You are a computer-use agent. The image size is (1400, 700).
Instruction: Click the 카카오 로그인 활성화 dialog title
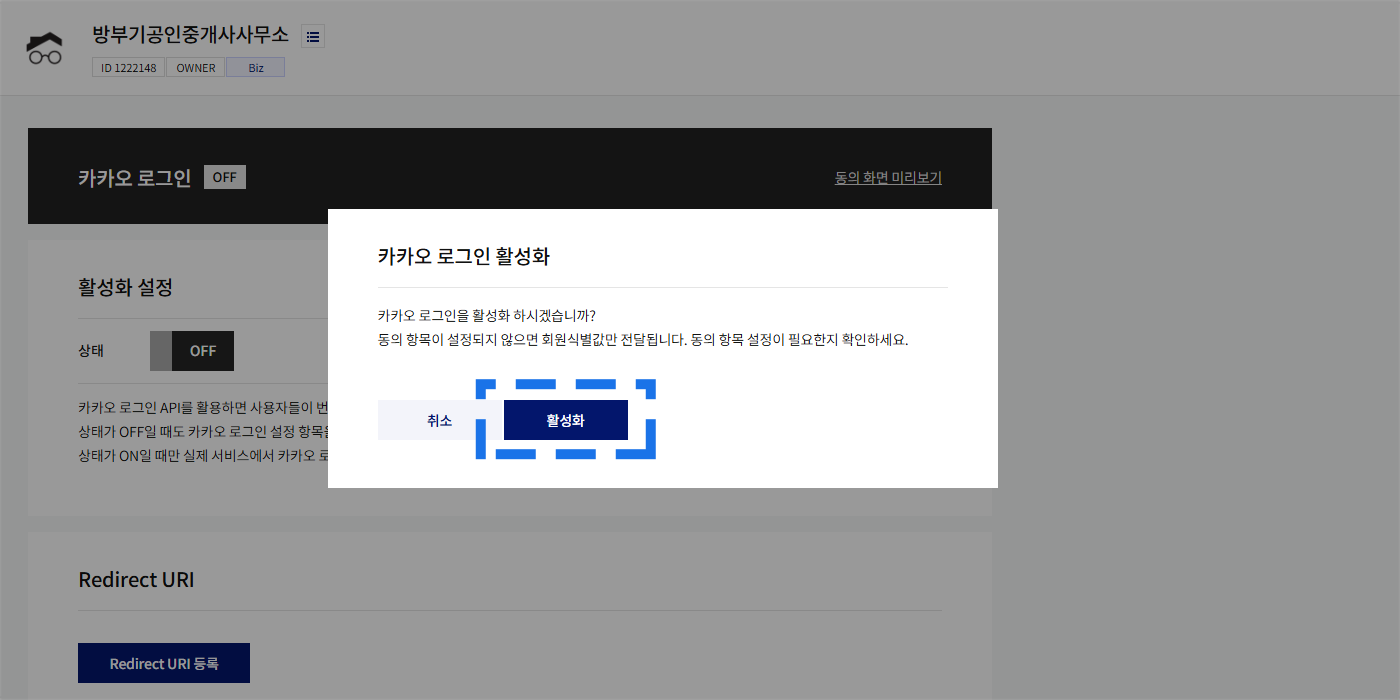464,256
